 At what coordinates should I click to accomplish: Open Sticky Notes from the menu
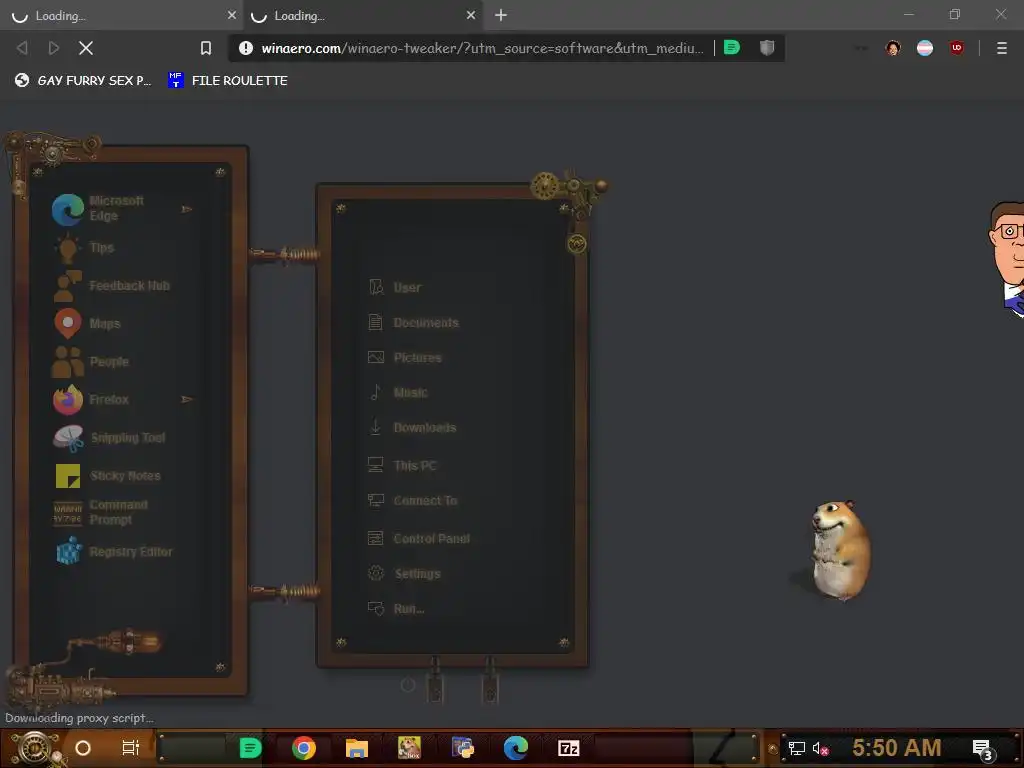click(x=108, y=476)
